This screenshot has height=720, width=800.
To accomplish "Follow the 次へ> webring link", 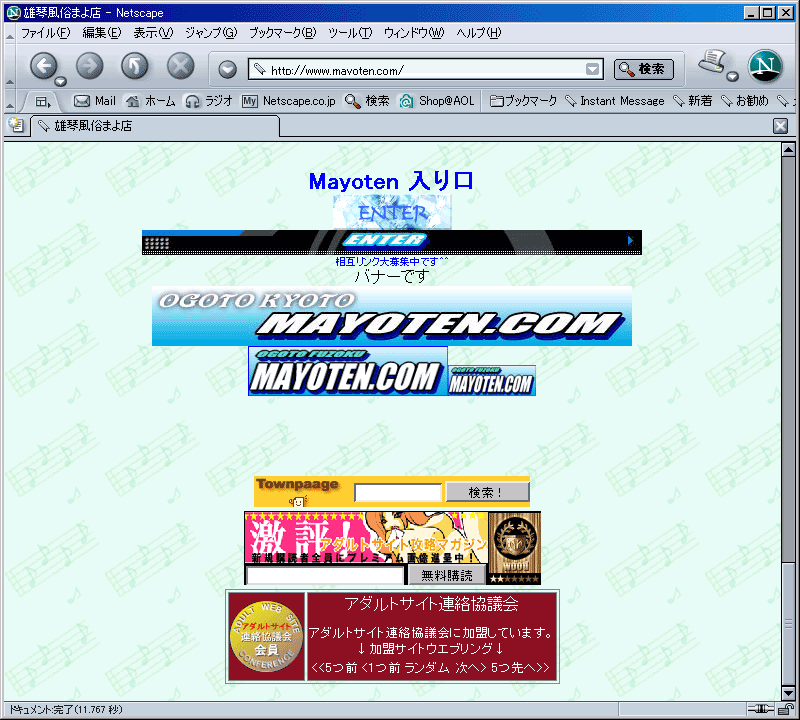I will [470, 667].
